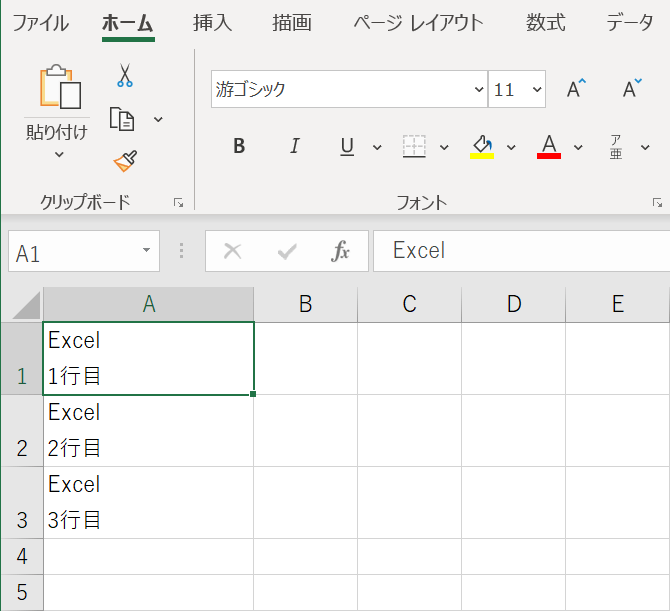The height and width of the screenshot is (611, 670).
Task: Increase font size with larger A
Action: pyautogui.click(x=576, y=88)
